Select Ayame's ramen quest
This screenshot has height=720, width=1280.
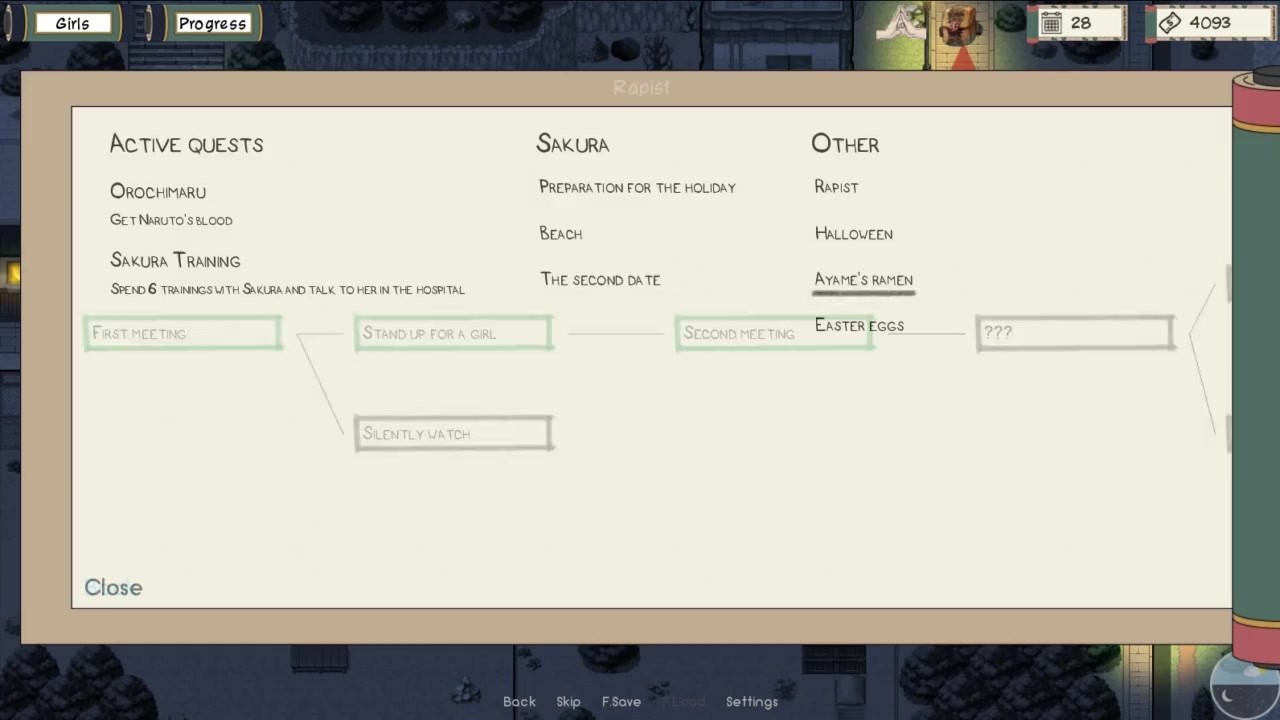[864, 280]
